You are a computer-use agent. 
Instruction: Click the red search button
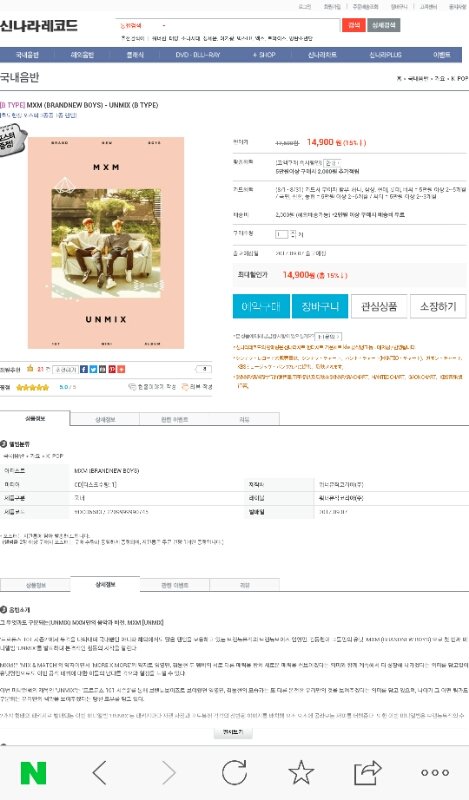(x=354, y=25)
